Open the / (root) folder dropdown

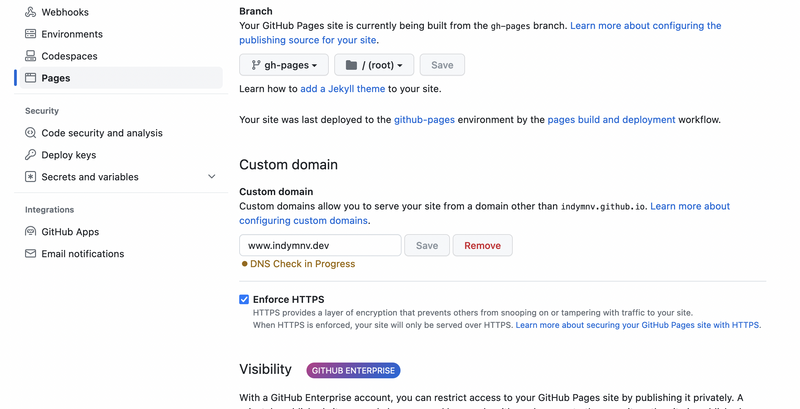coord(374,65)
